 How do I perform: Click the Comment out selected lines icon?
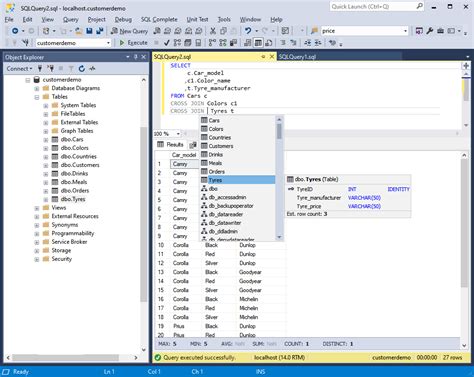coord(283,43)
